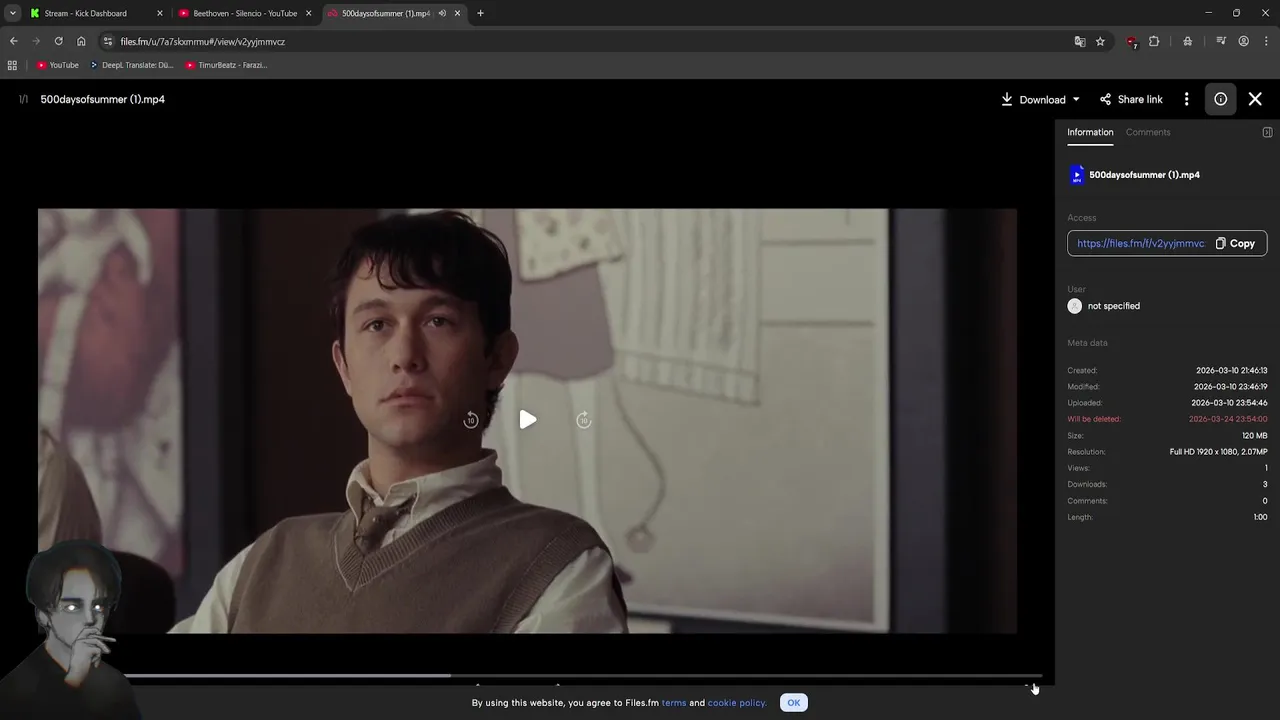This screenshot has height=720, width=1280.
Task: Go to browser home page
Action: pyautogui.click(x=81, y=41)
